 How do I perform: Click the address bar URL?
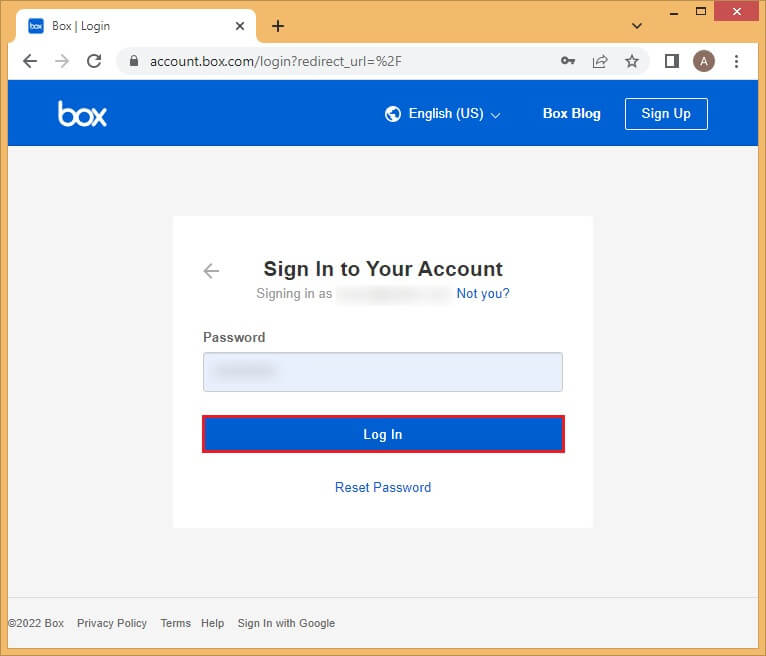click(x=276, y=62)
